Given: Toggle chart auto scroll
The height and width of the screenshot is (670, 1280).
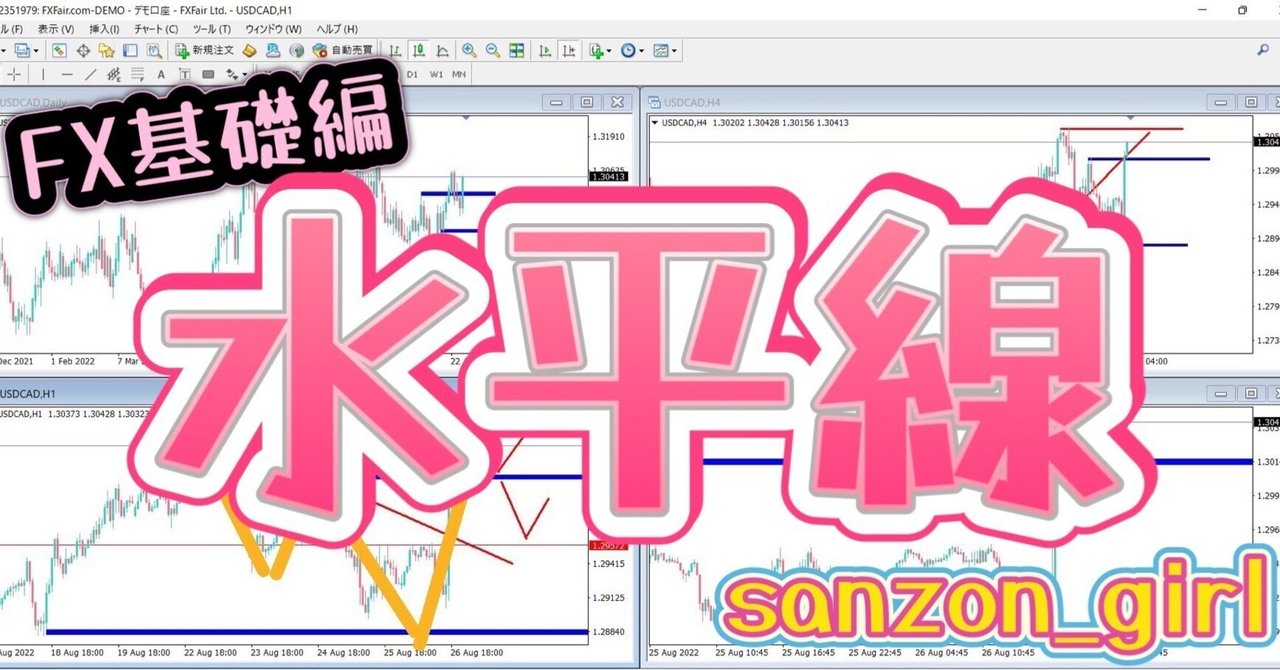Looking at the screenshot, I should point(546,50).
